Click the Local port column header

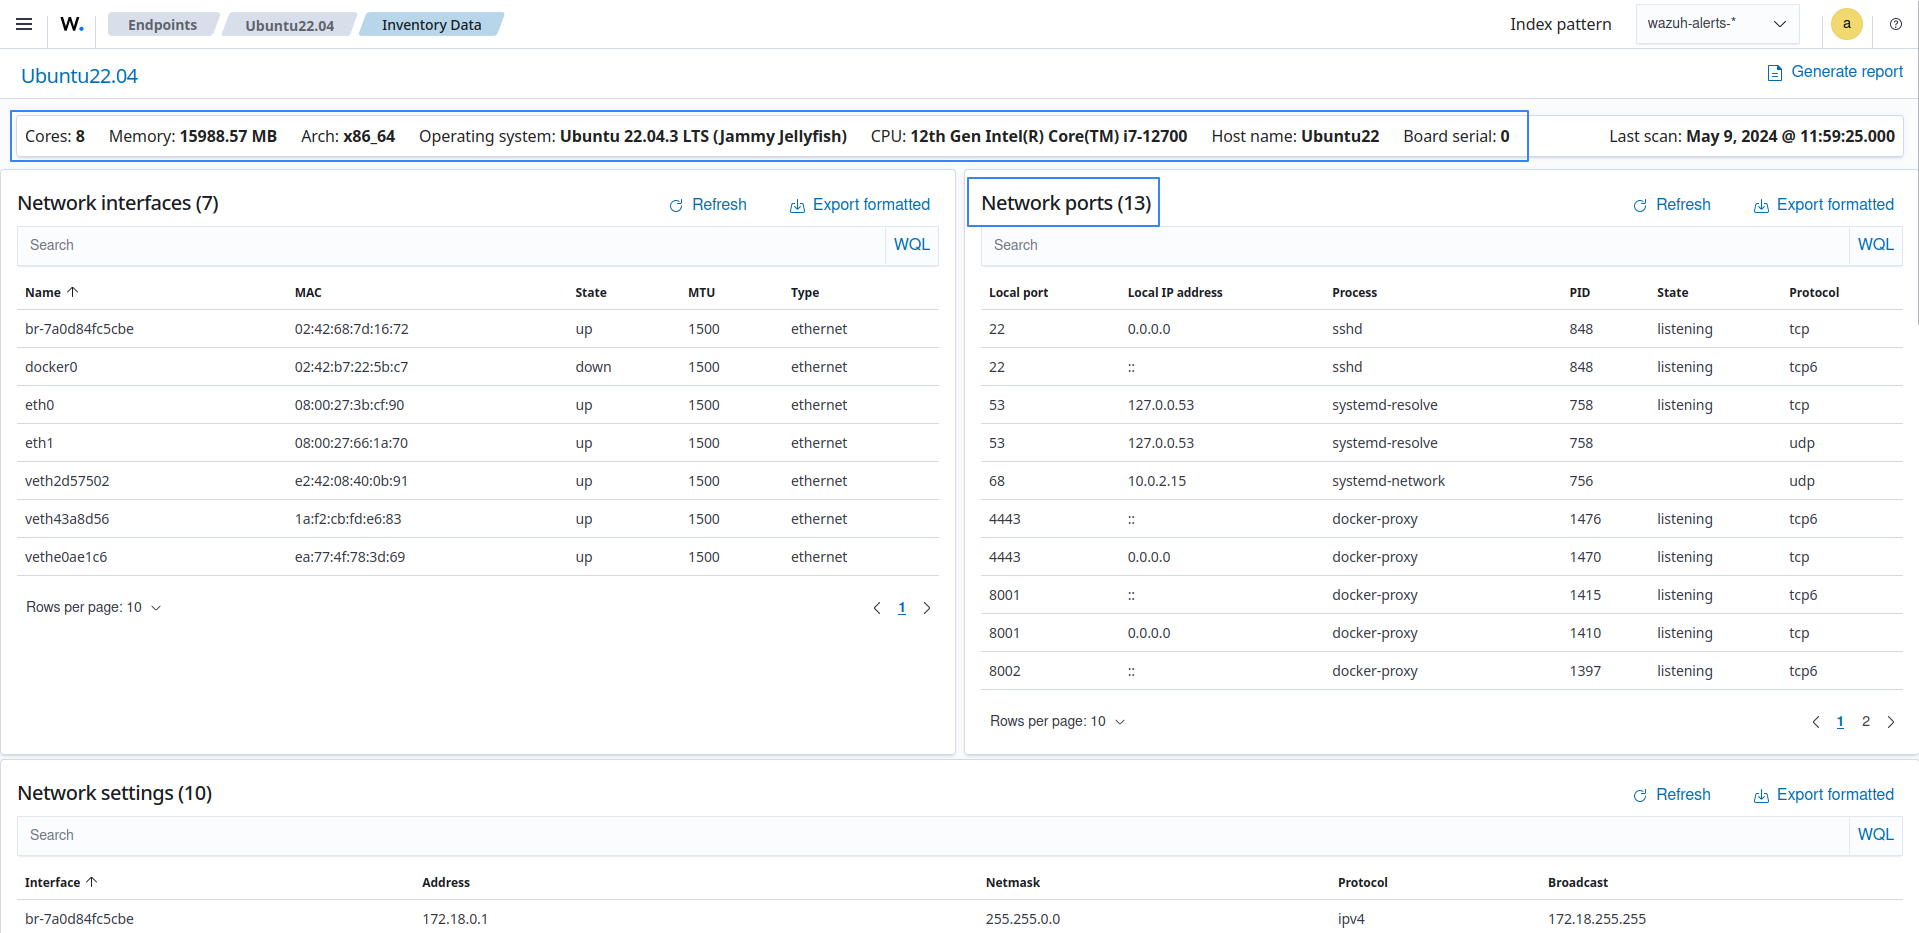[1018, 292]
